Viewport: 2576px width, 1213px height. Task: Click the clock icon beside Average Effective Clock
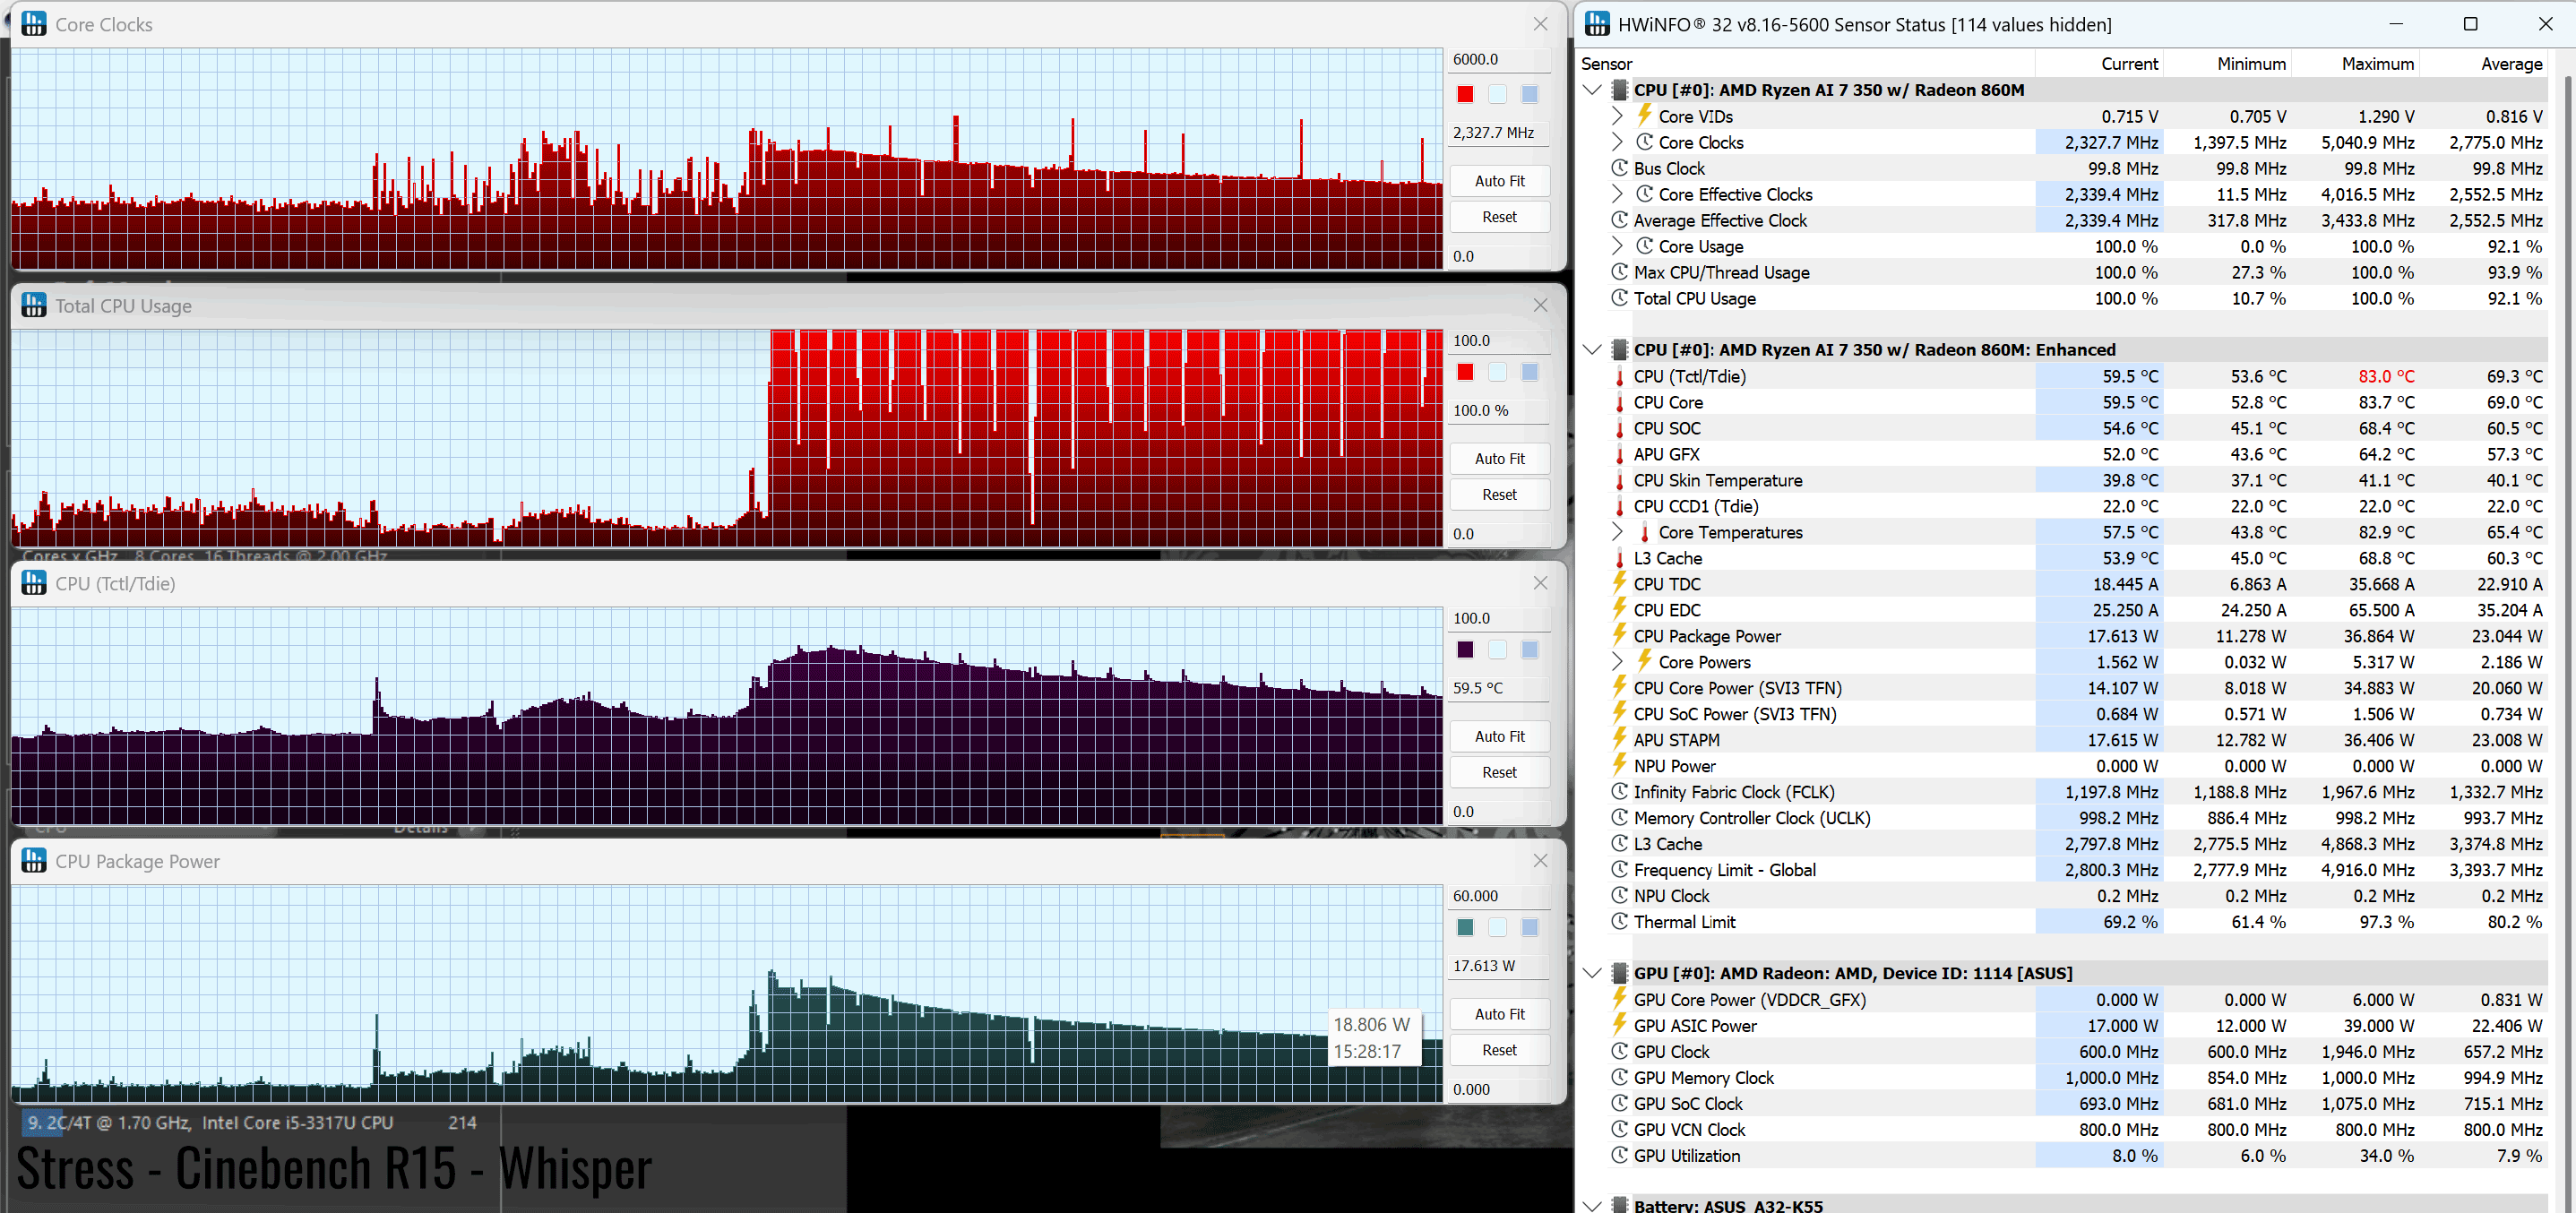[1620, 220]
